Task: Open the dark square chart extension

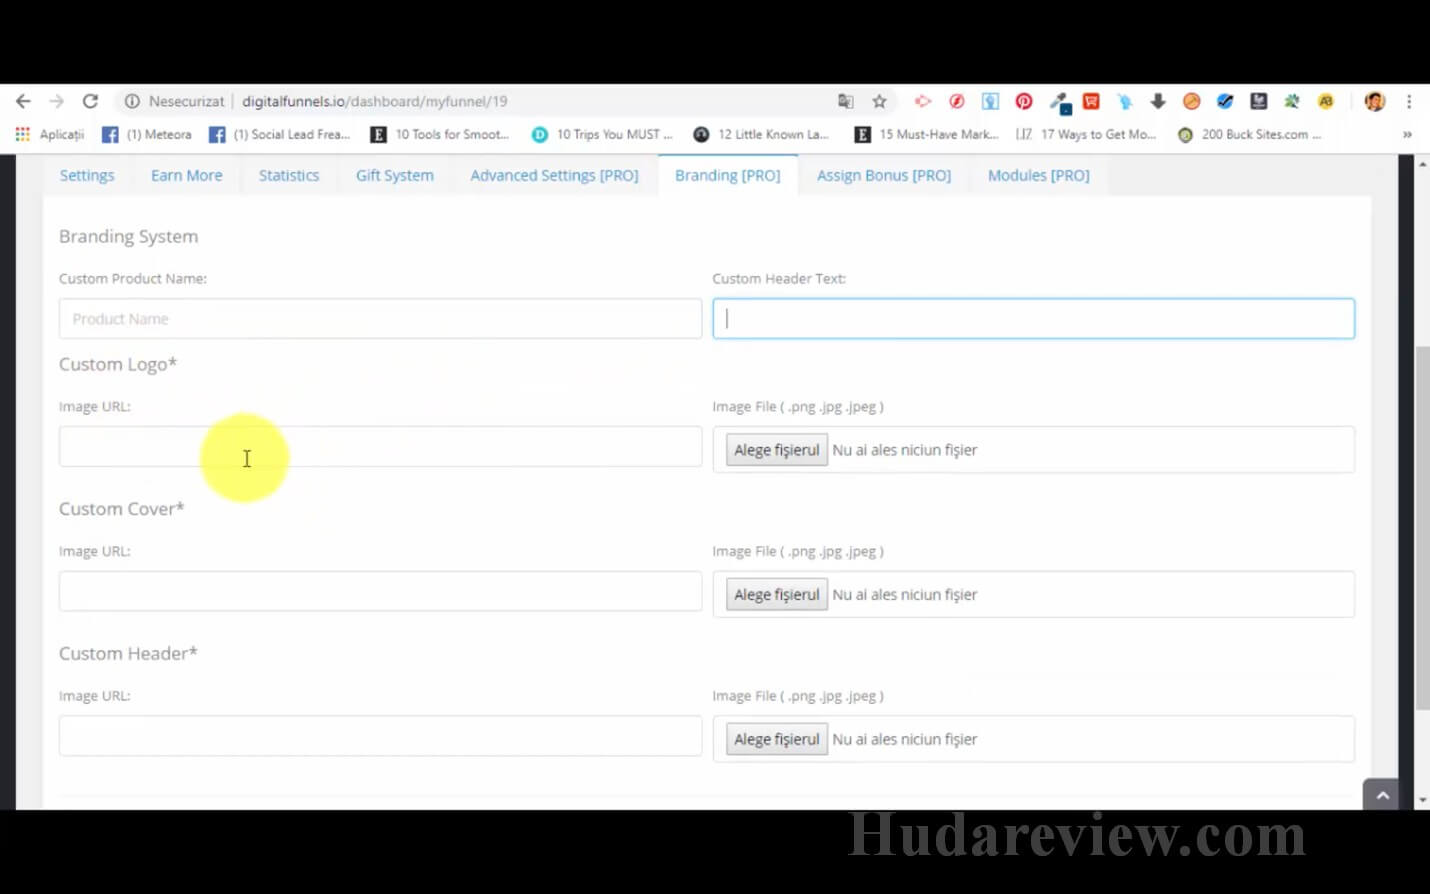Action: [x=1259, y=101]
